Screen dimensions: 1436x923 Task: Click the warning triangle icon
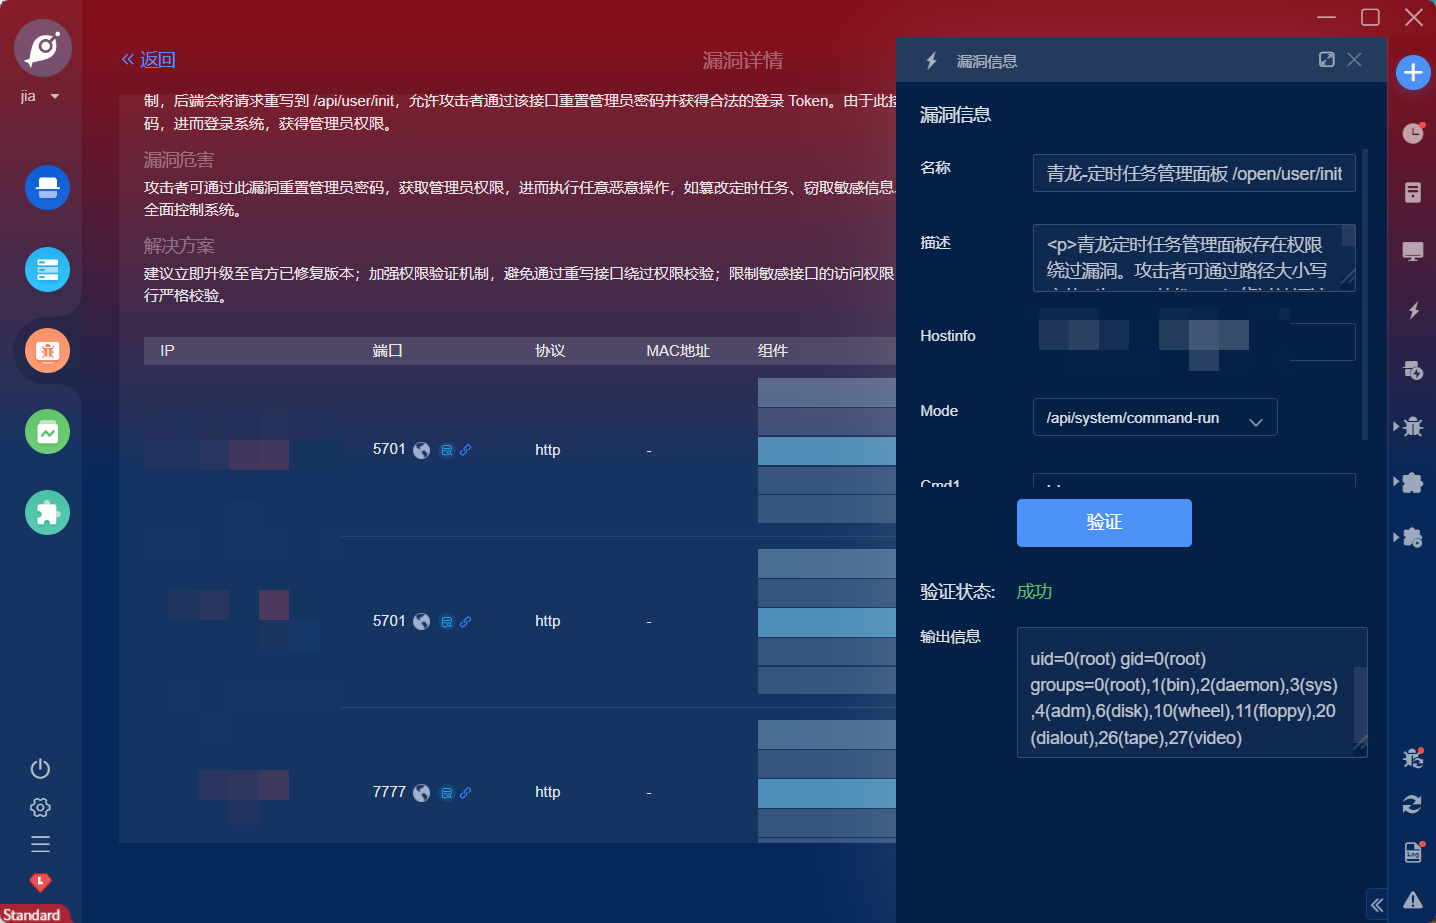pyautogui.click(x=1412, y=901)
